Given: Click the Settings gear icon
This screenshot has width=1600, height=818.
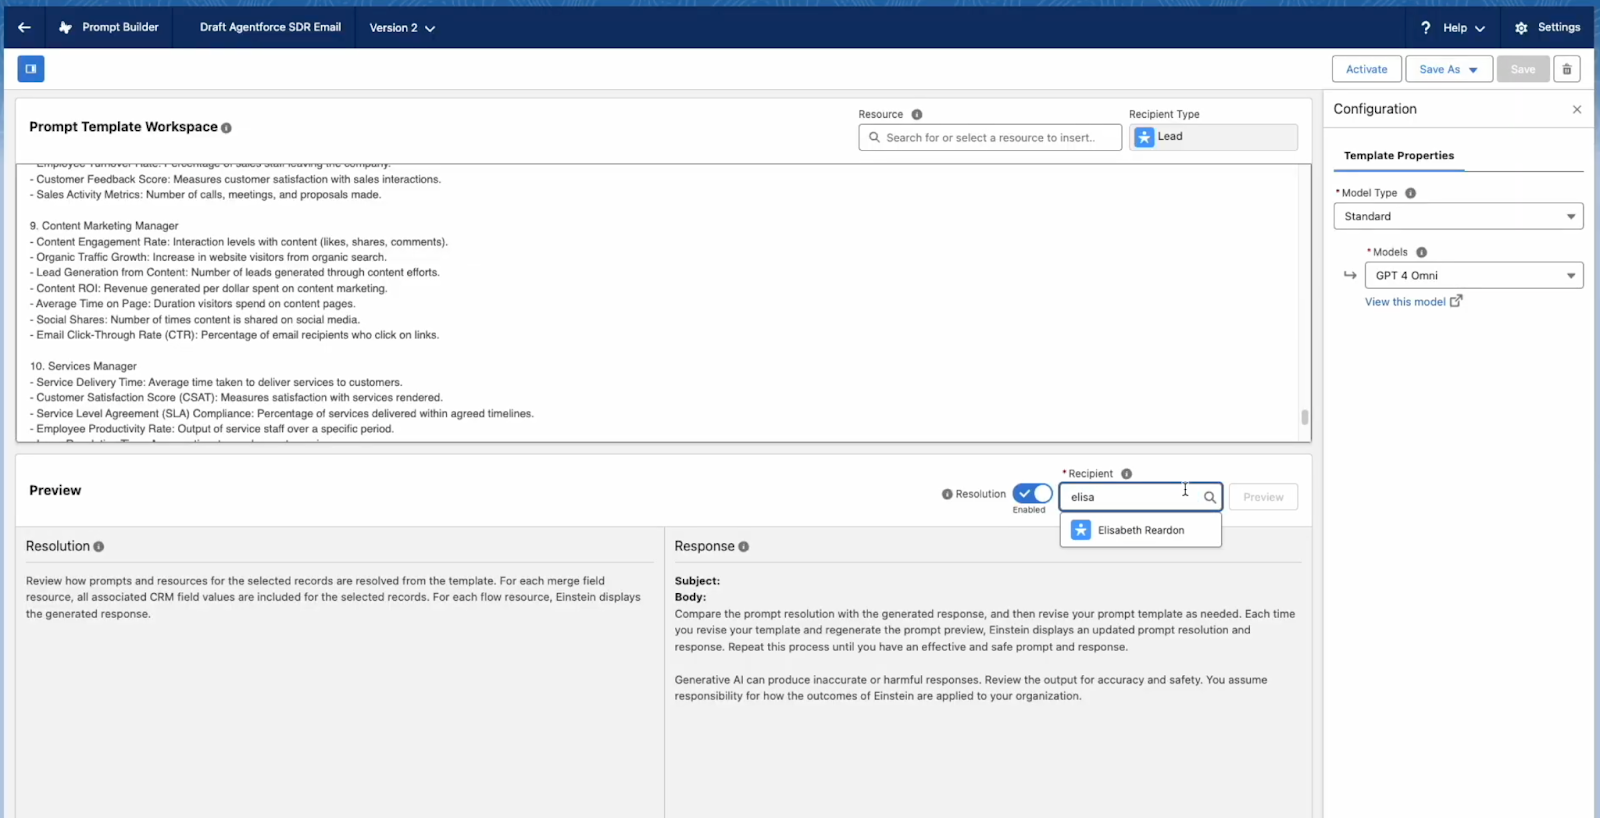Looking at the screenshot, I should point(1521,28).
